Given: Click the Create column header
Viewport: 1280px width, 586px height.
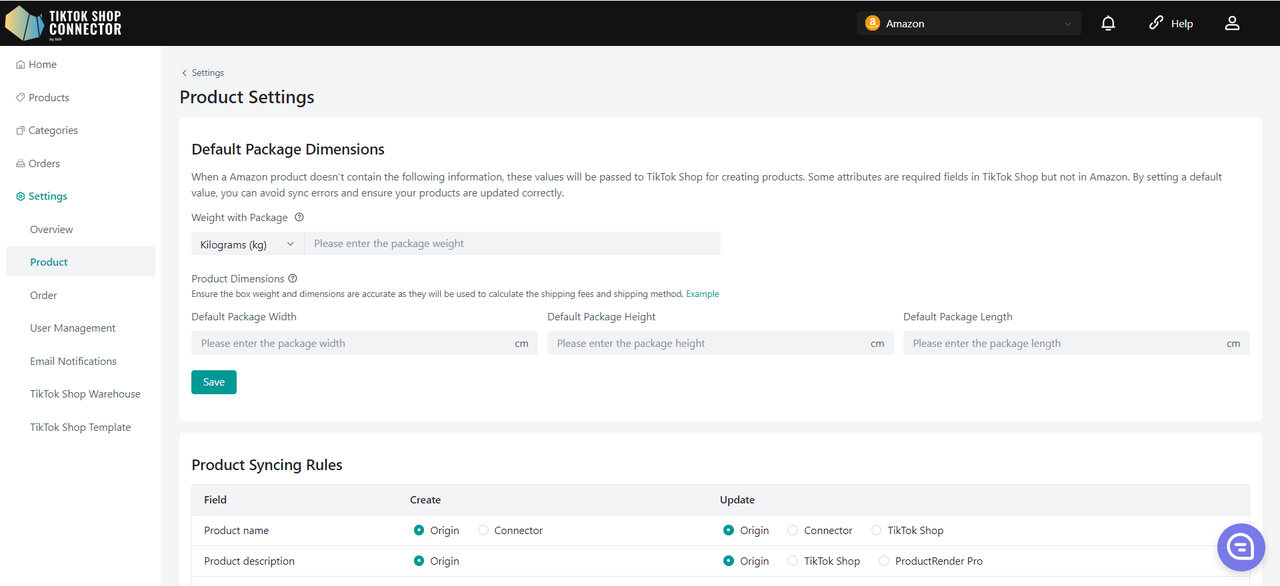Looking at the screenshot, I should pyautogui.click(x=425, y=500).
